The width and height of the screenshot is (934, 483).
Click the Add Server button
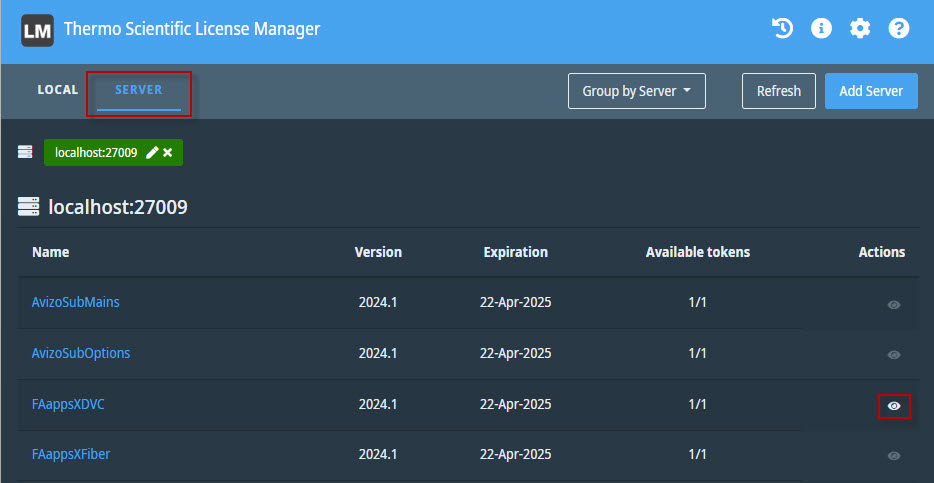[870, 91]
